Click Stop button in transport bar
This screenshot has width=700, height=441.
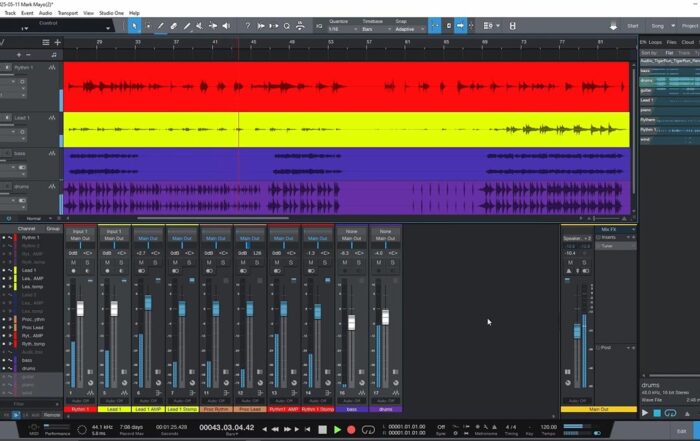322,429
